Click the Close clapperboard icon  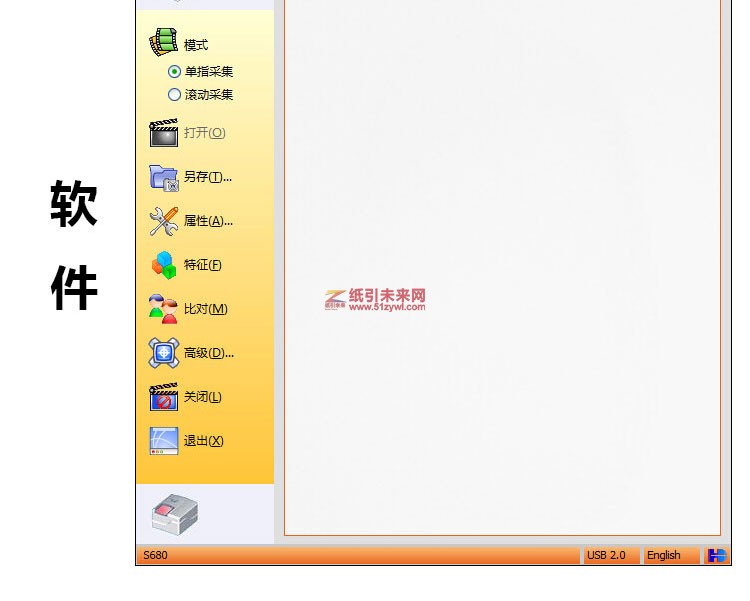(x=163, y=397)
